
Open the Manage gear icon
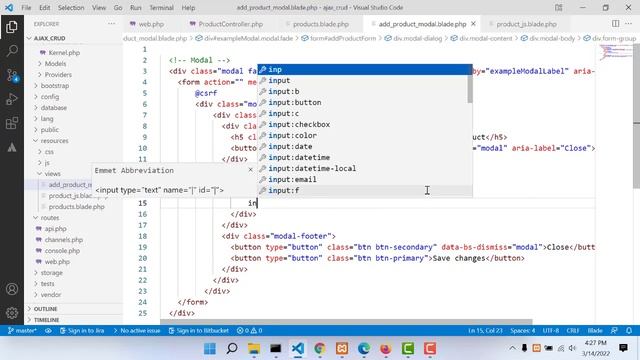point(12,313)
